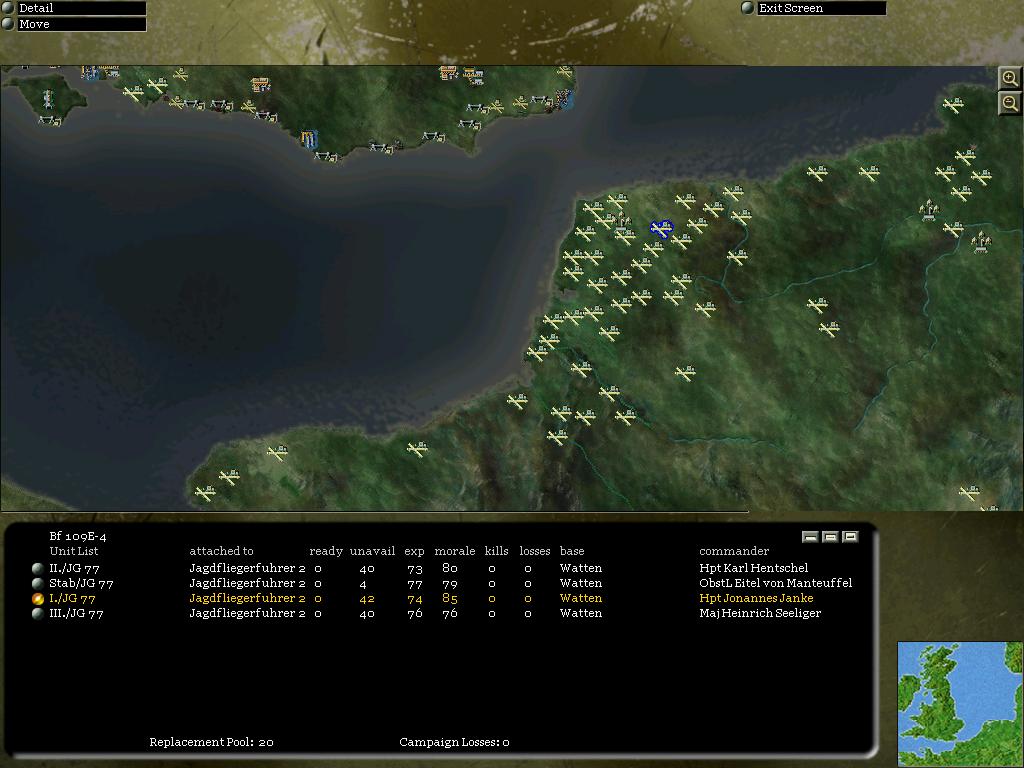Click morale value 85 in the highlighted row
The height and width of the screenshot is (768, 1024).
pyautogui.click(x=450, y=598)
